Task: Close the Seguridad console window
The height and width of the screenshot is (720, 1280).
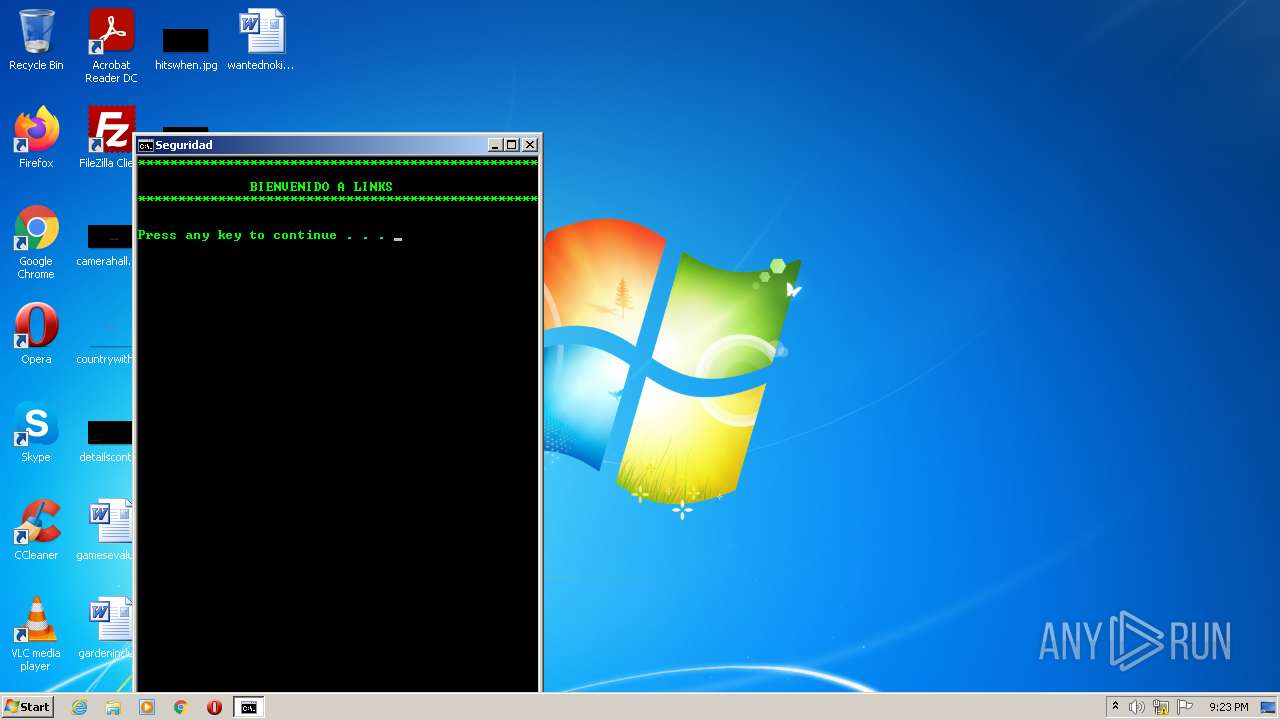Action: point(530,145)
